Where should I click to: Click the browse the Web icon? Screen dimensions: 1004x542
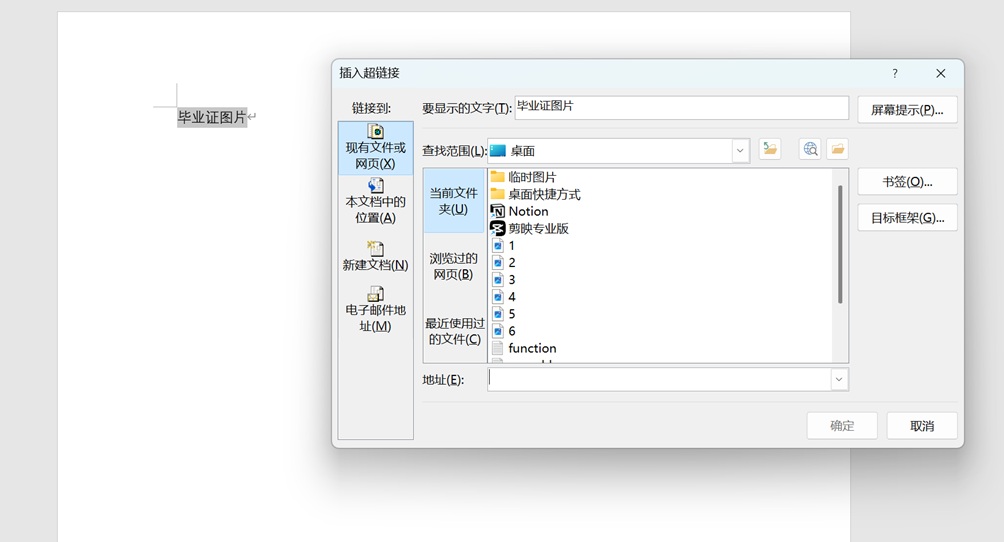coord(810,149)
